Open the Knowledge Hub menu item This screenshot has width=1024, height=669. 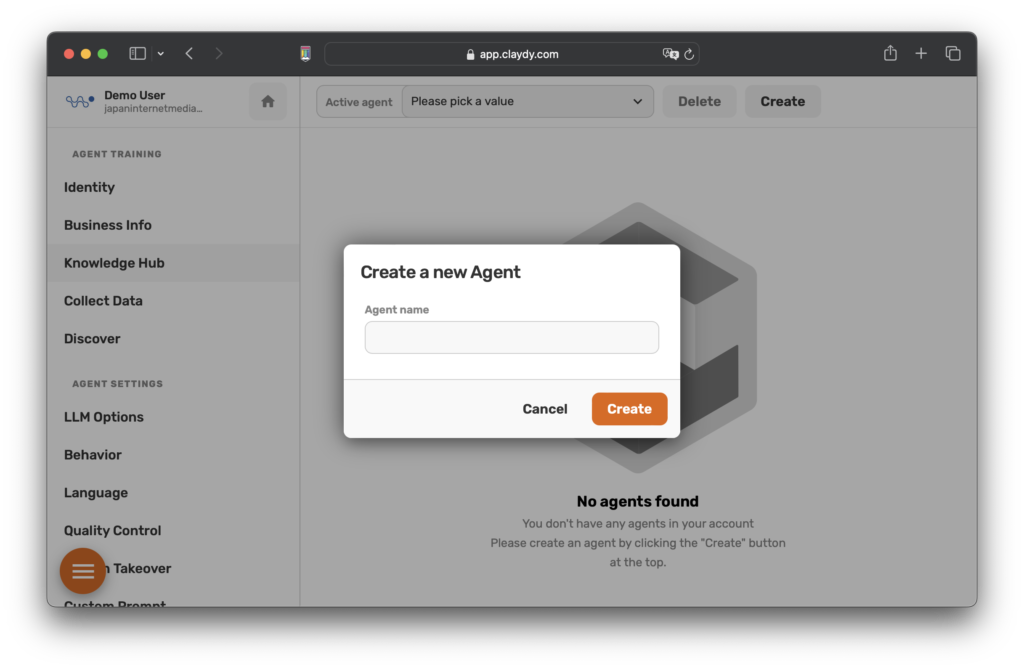coord(114,263)
